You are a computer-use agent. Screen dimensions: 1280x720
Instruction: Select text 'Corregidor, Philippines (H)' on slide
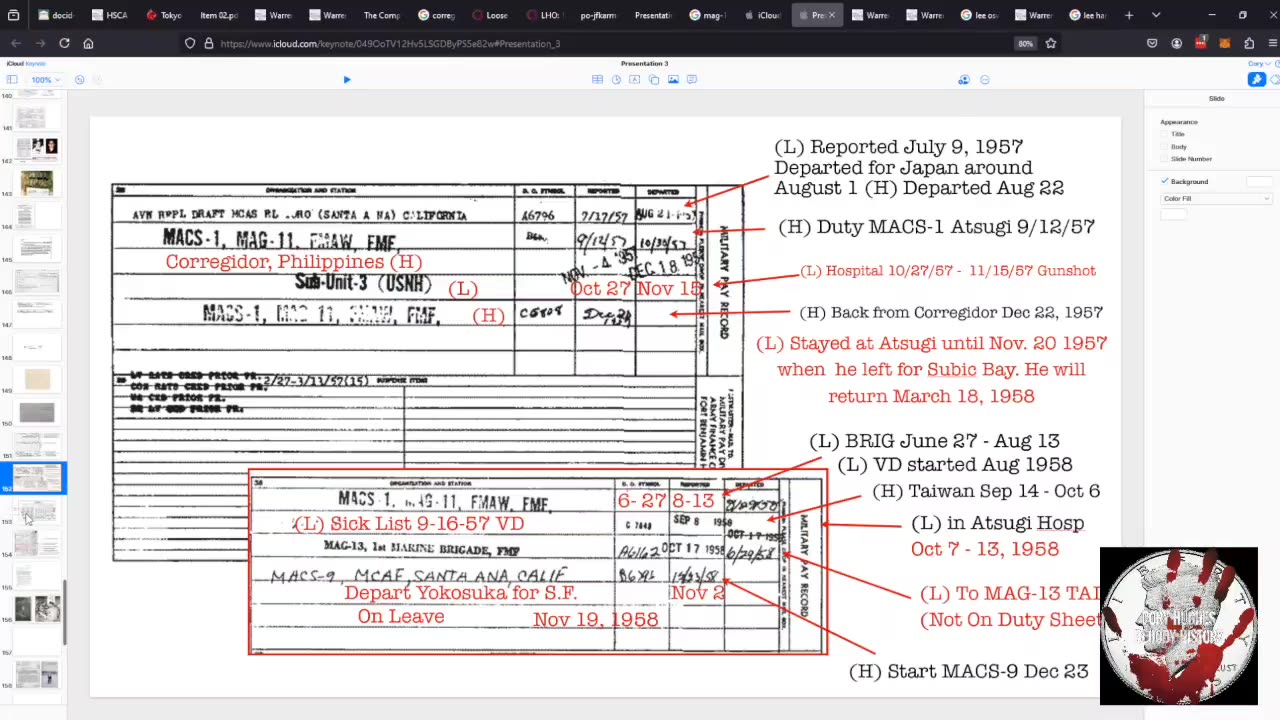[294, 261]
